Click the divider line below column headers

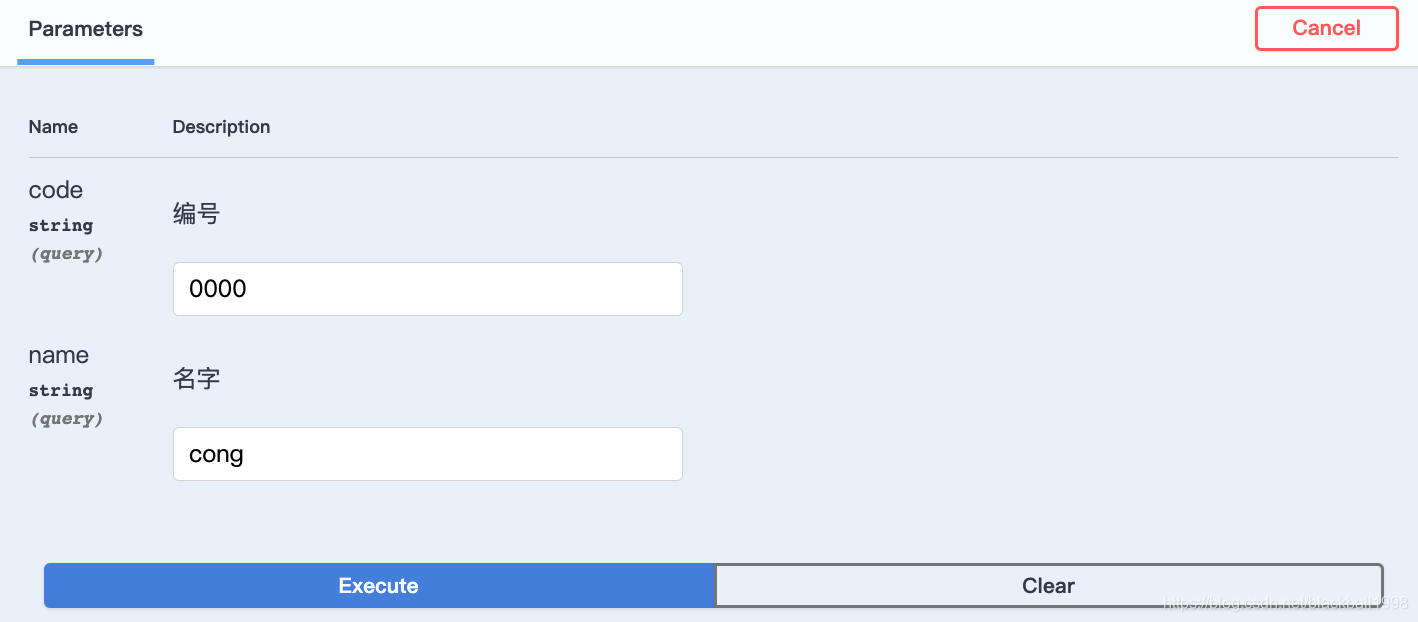713,157
